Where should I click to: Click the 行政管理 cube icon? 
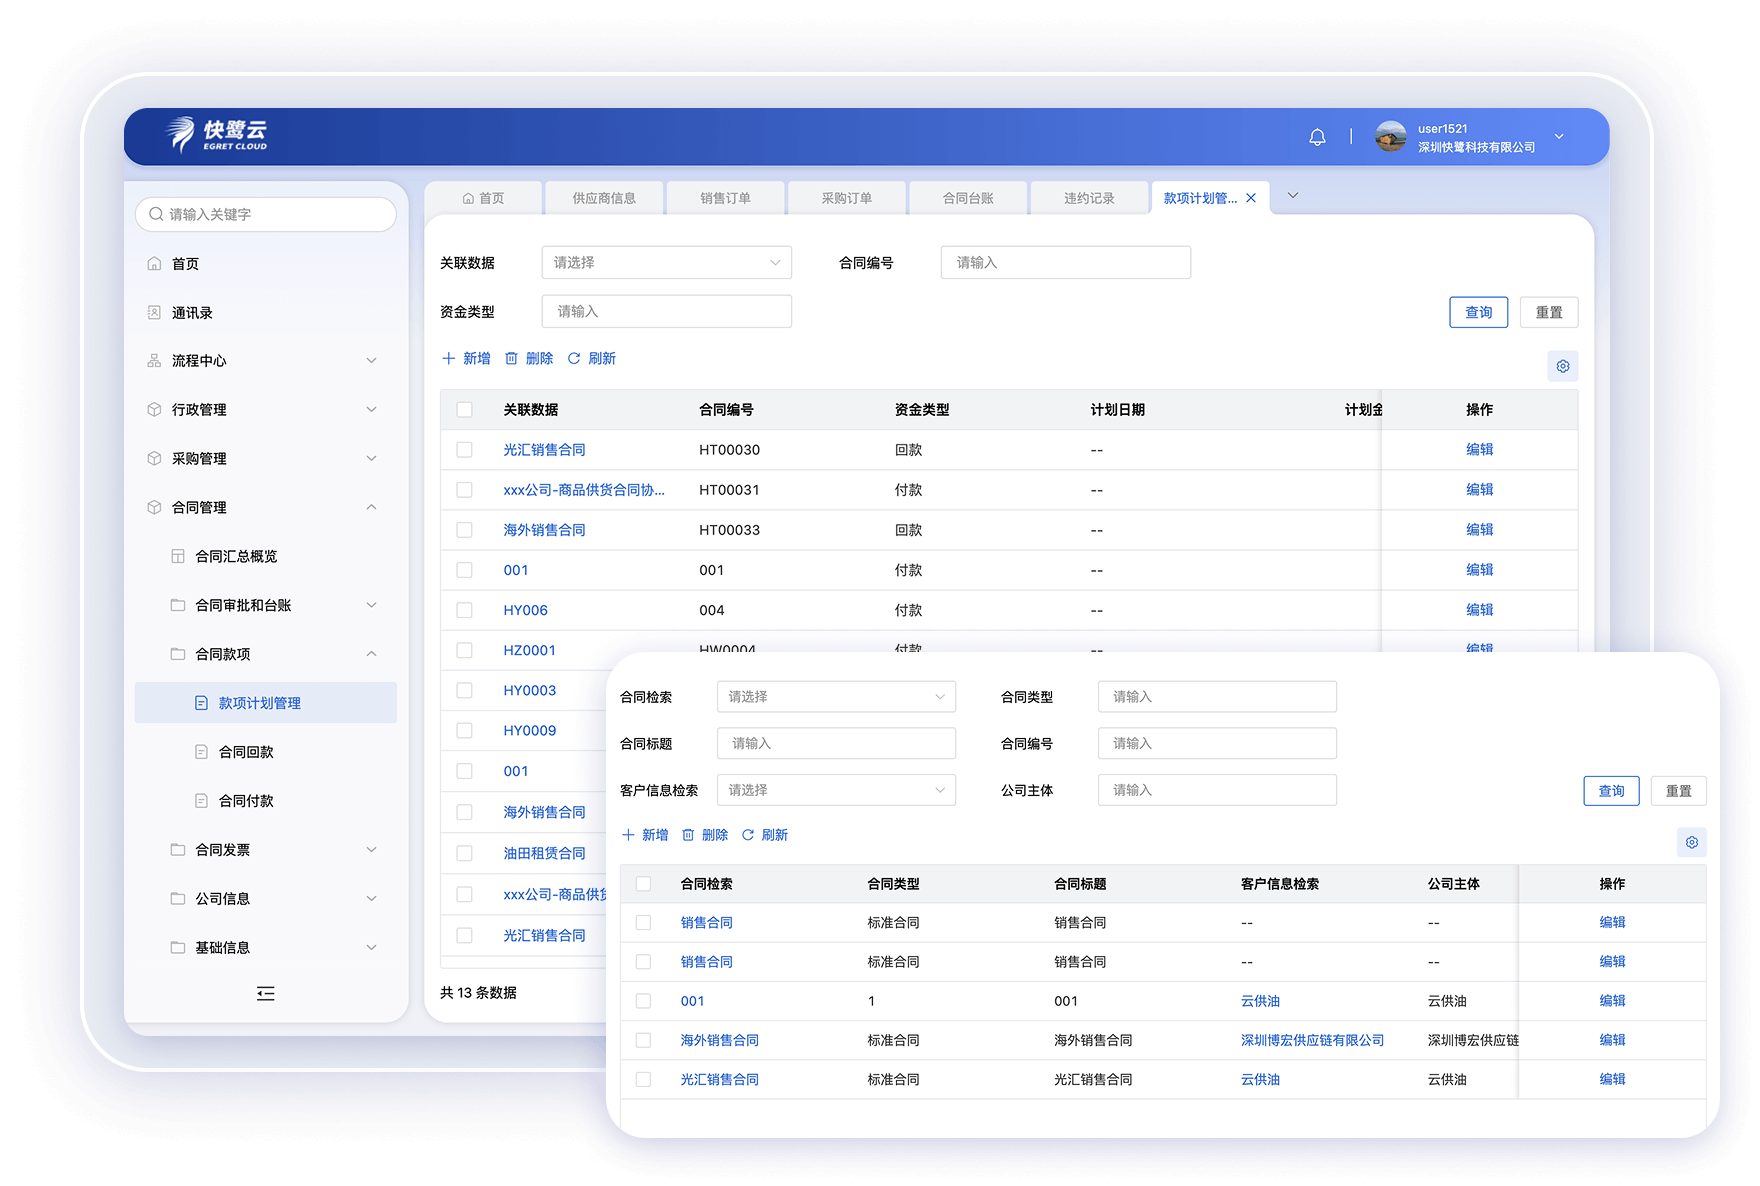click(x=154, y=410)
